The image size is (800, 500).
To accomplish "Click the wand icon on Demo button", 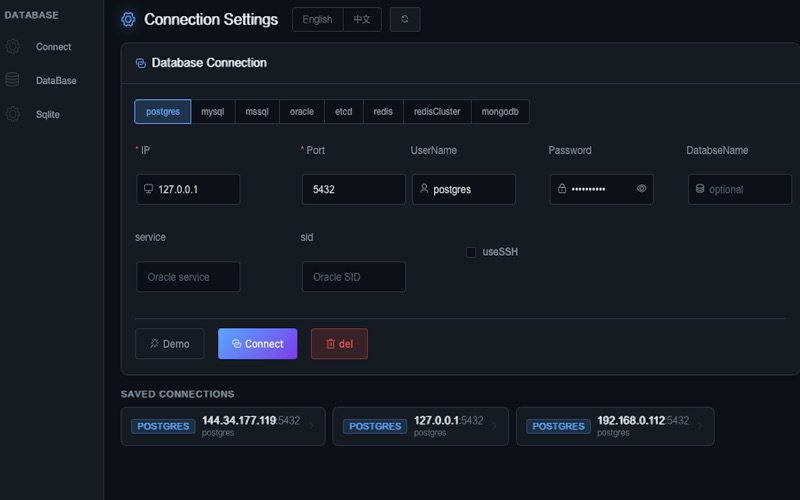I will 154,343.
